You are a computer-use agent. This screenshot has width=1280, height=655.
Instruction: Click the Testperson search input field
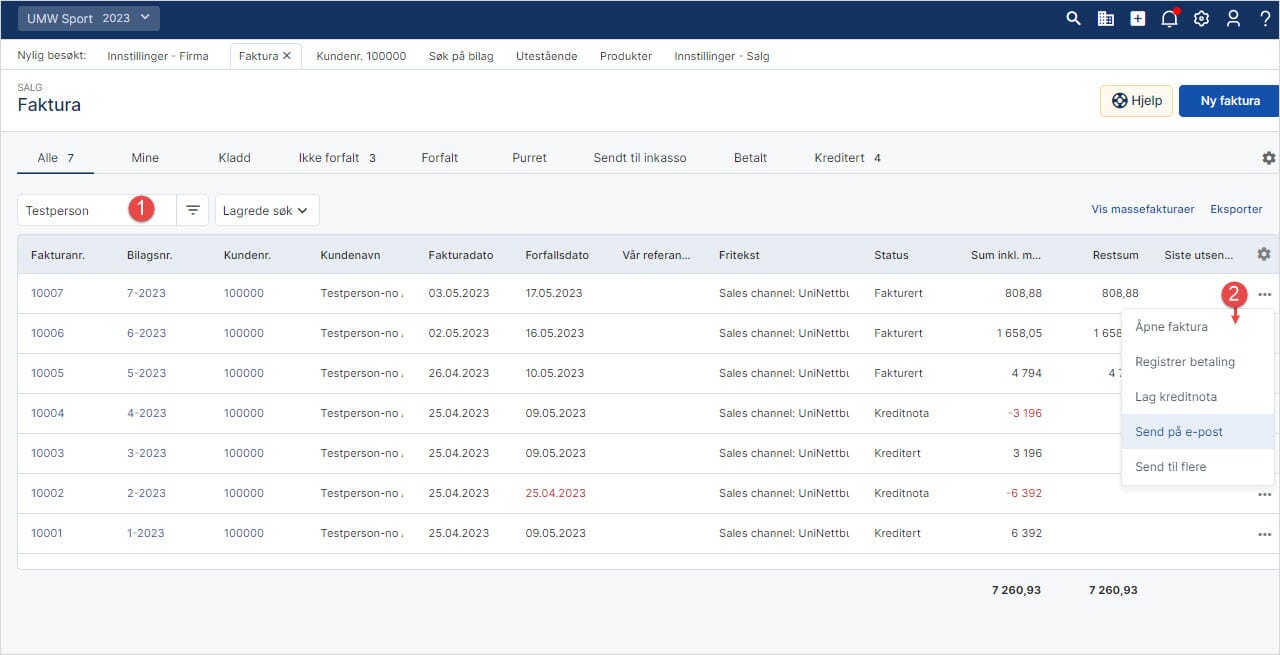(x=75, y=210)
